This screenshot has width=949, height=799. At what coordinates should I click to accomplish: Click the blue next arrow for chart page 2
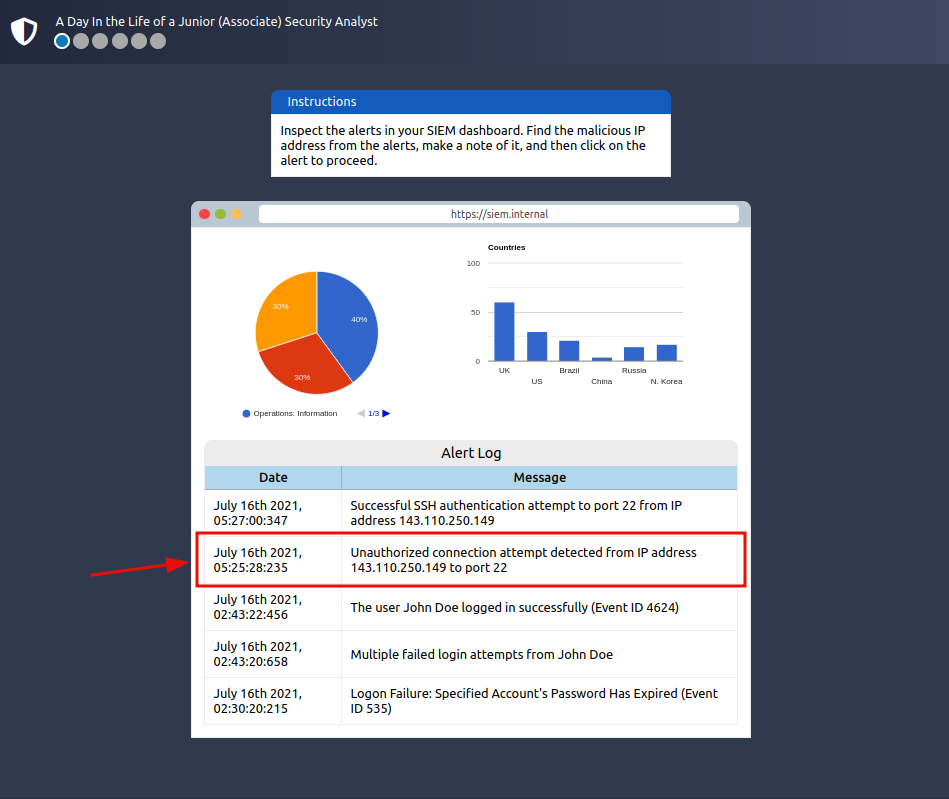tap(385, 413)
